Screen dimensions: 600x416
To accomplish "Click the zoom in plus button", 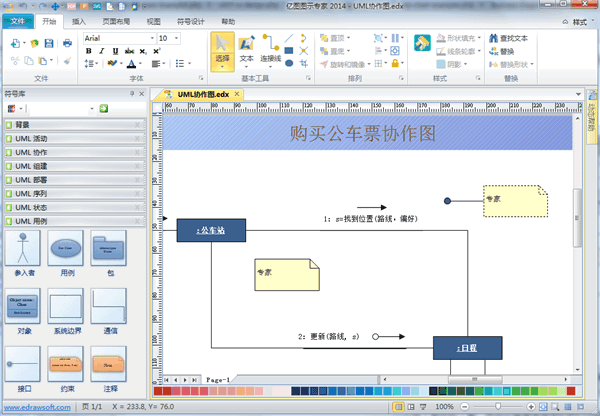I will pos(531,406).
